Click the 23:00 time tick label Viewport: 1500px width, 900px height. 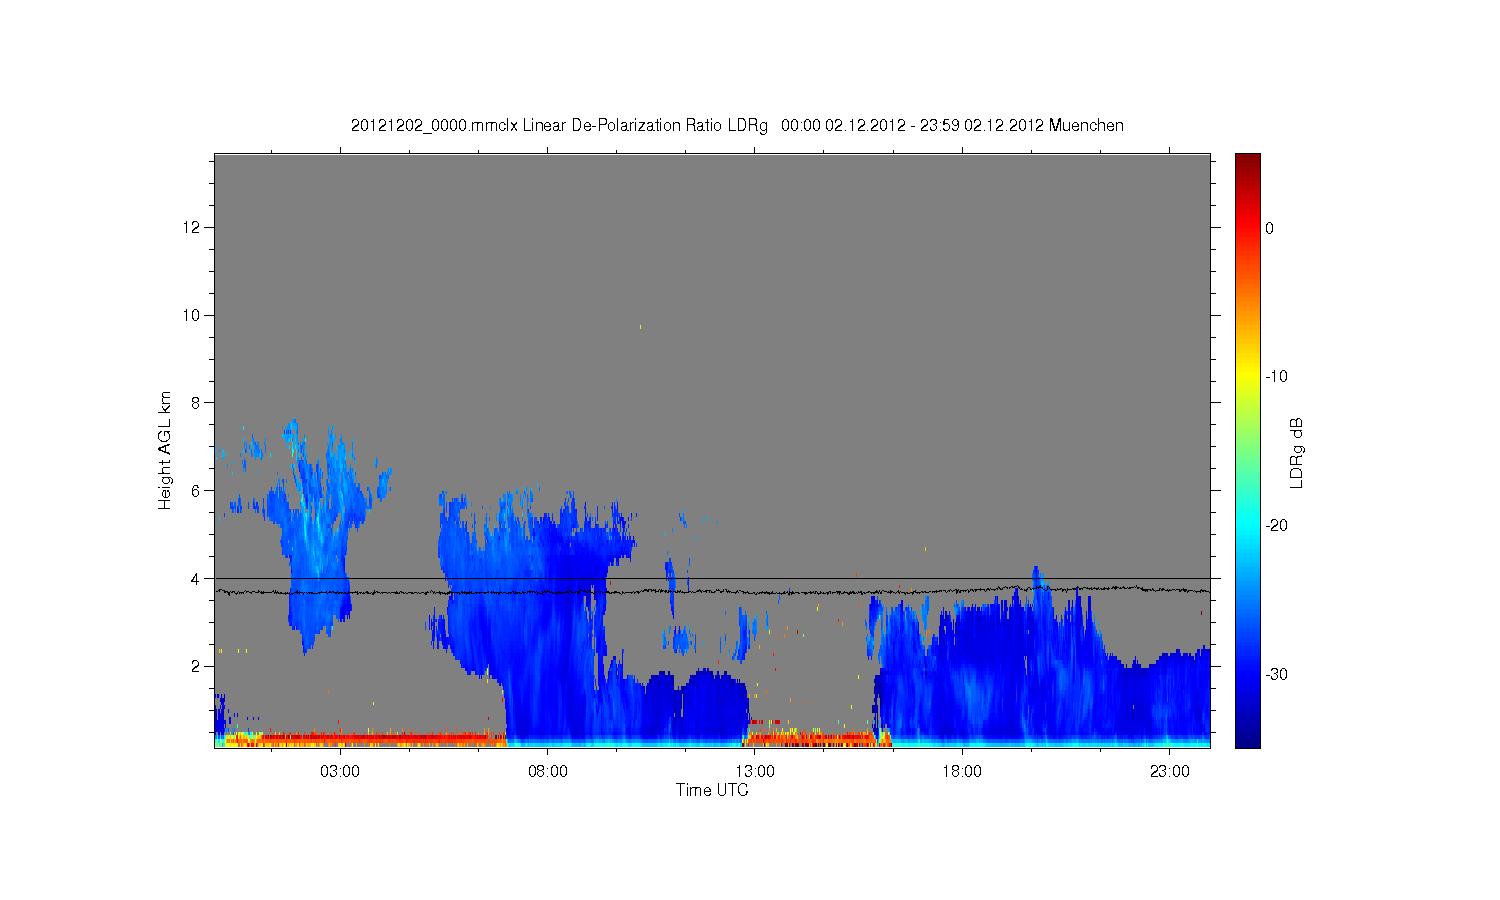1169,772
